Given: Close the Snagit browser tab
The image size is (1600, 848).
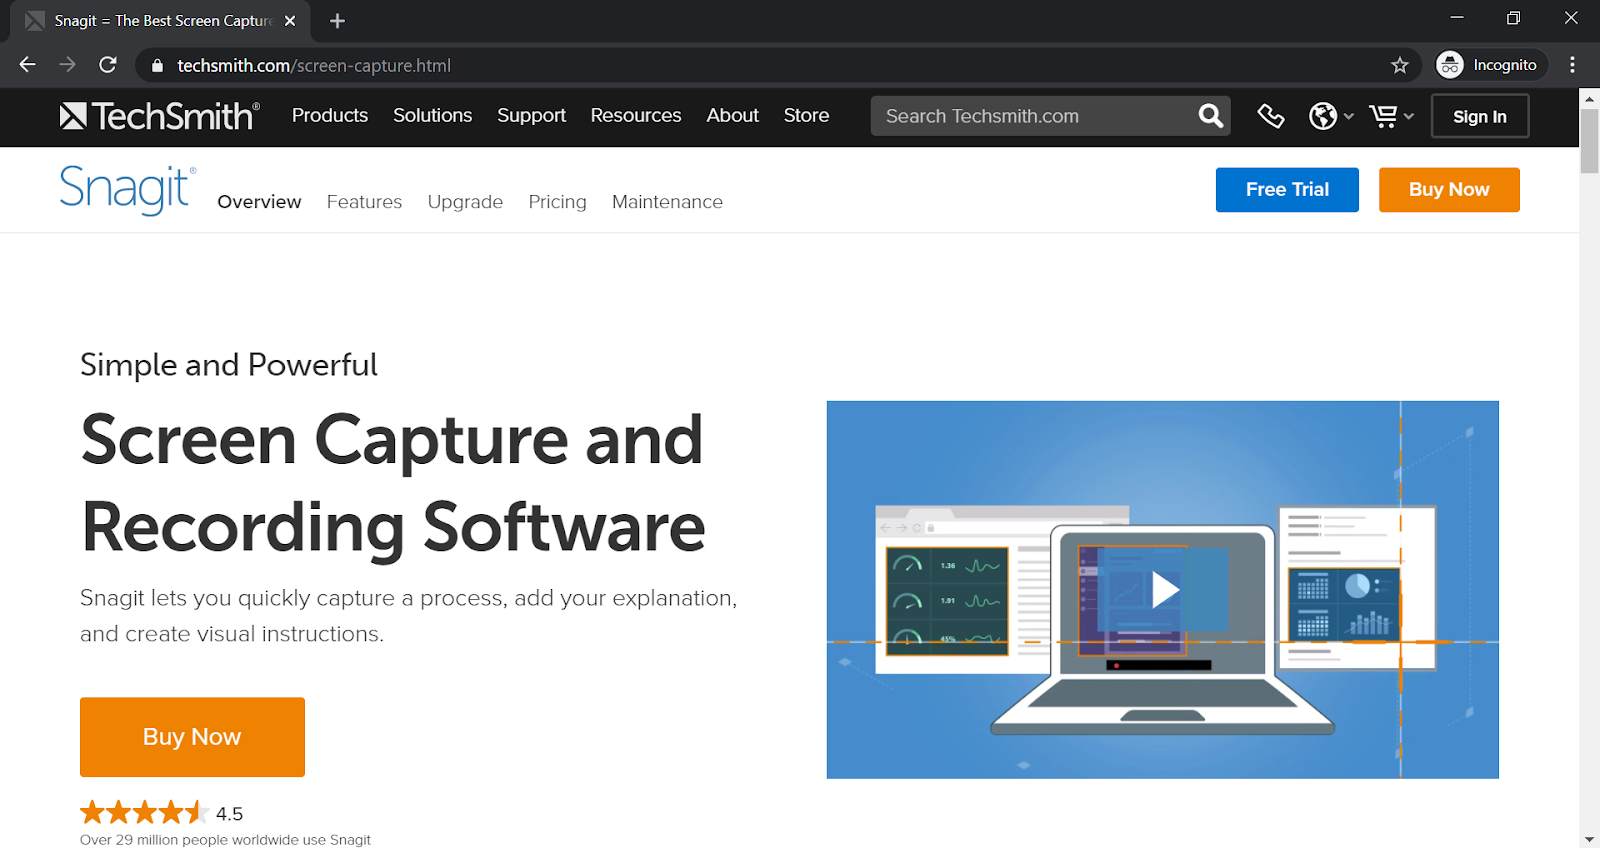Looking at the screenshot, I should (290, 21).
